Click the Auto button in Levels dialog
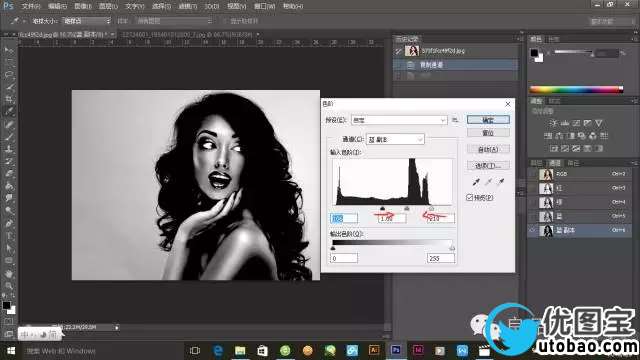 coord(488,149)
